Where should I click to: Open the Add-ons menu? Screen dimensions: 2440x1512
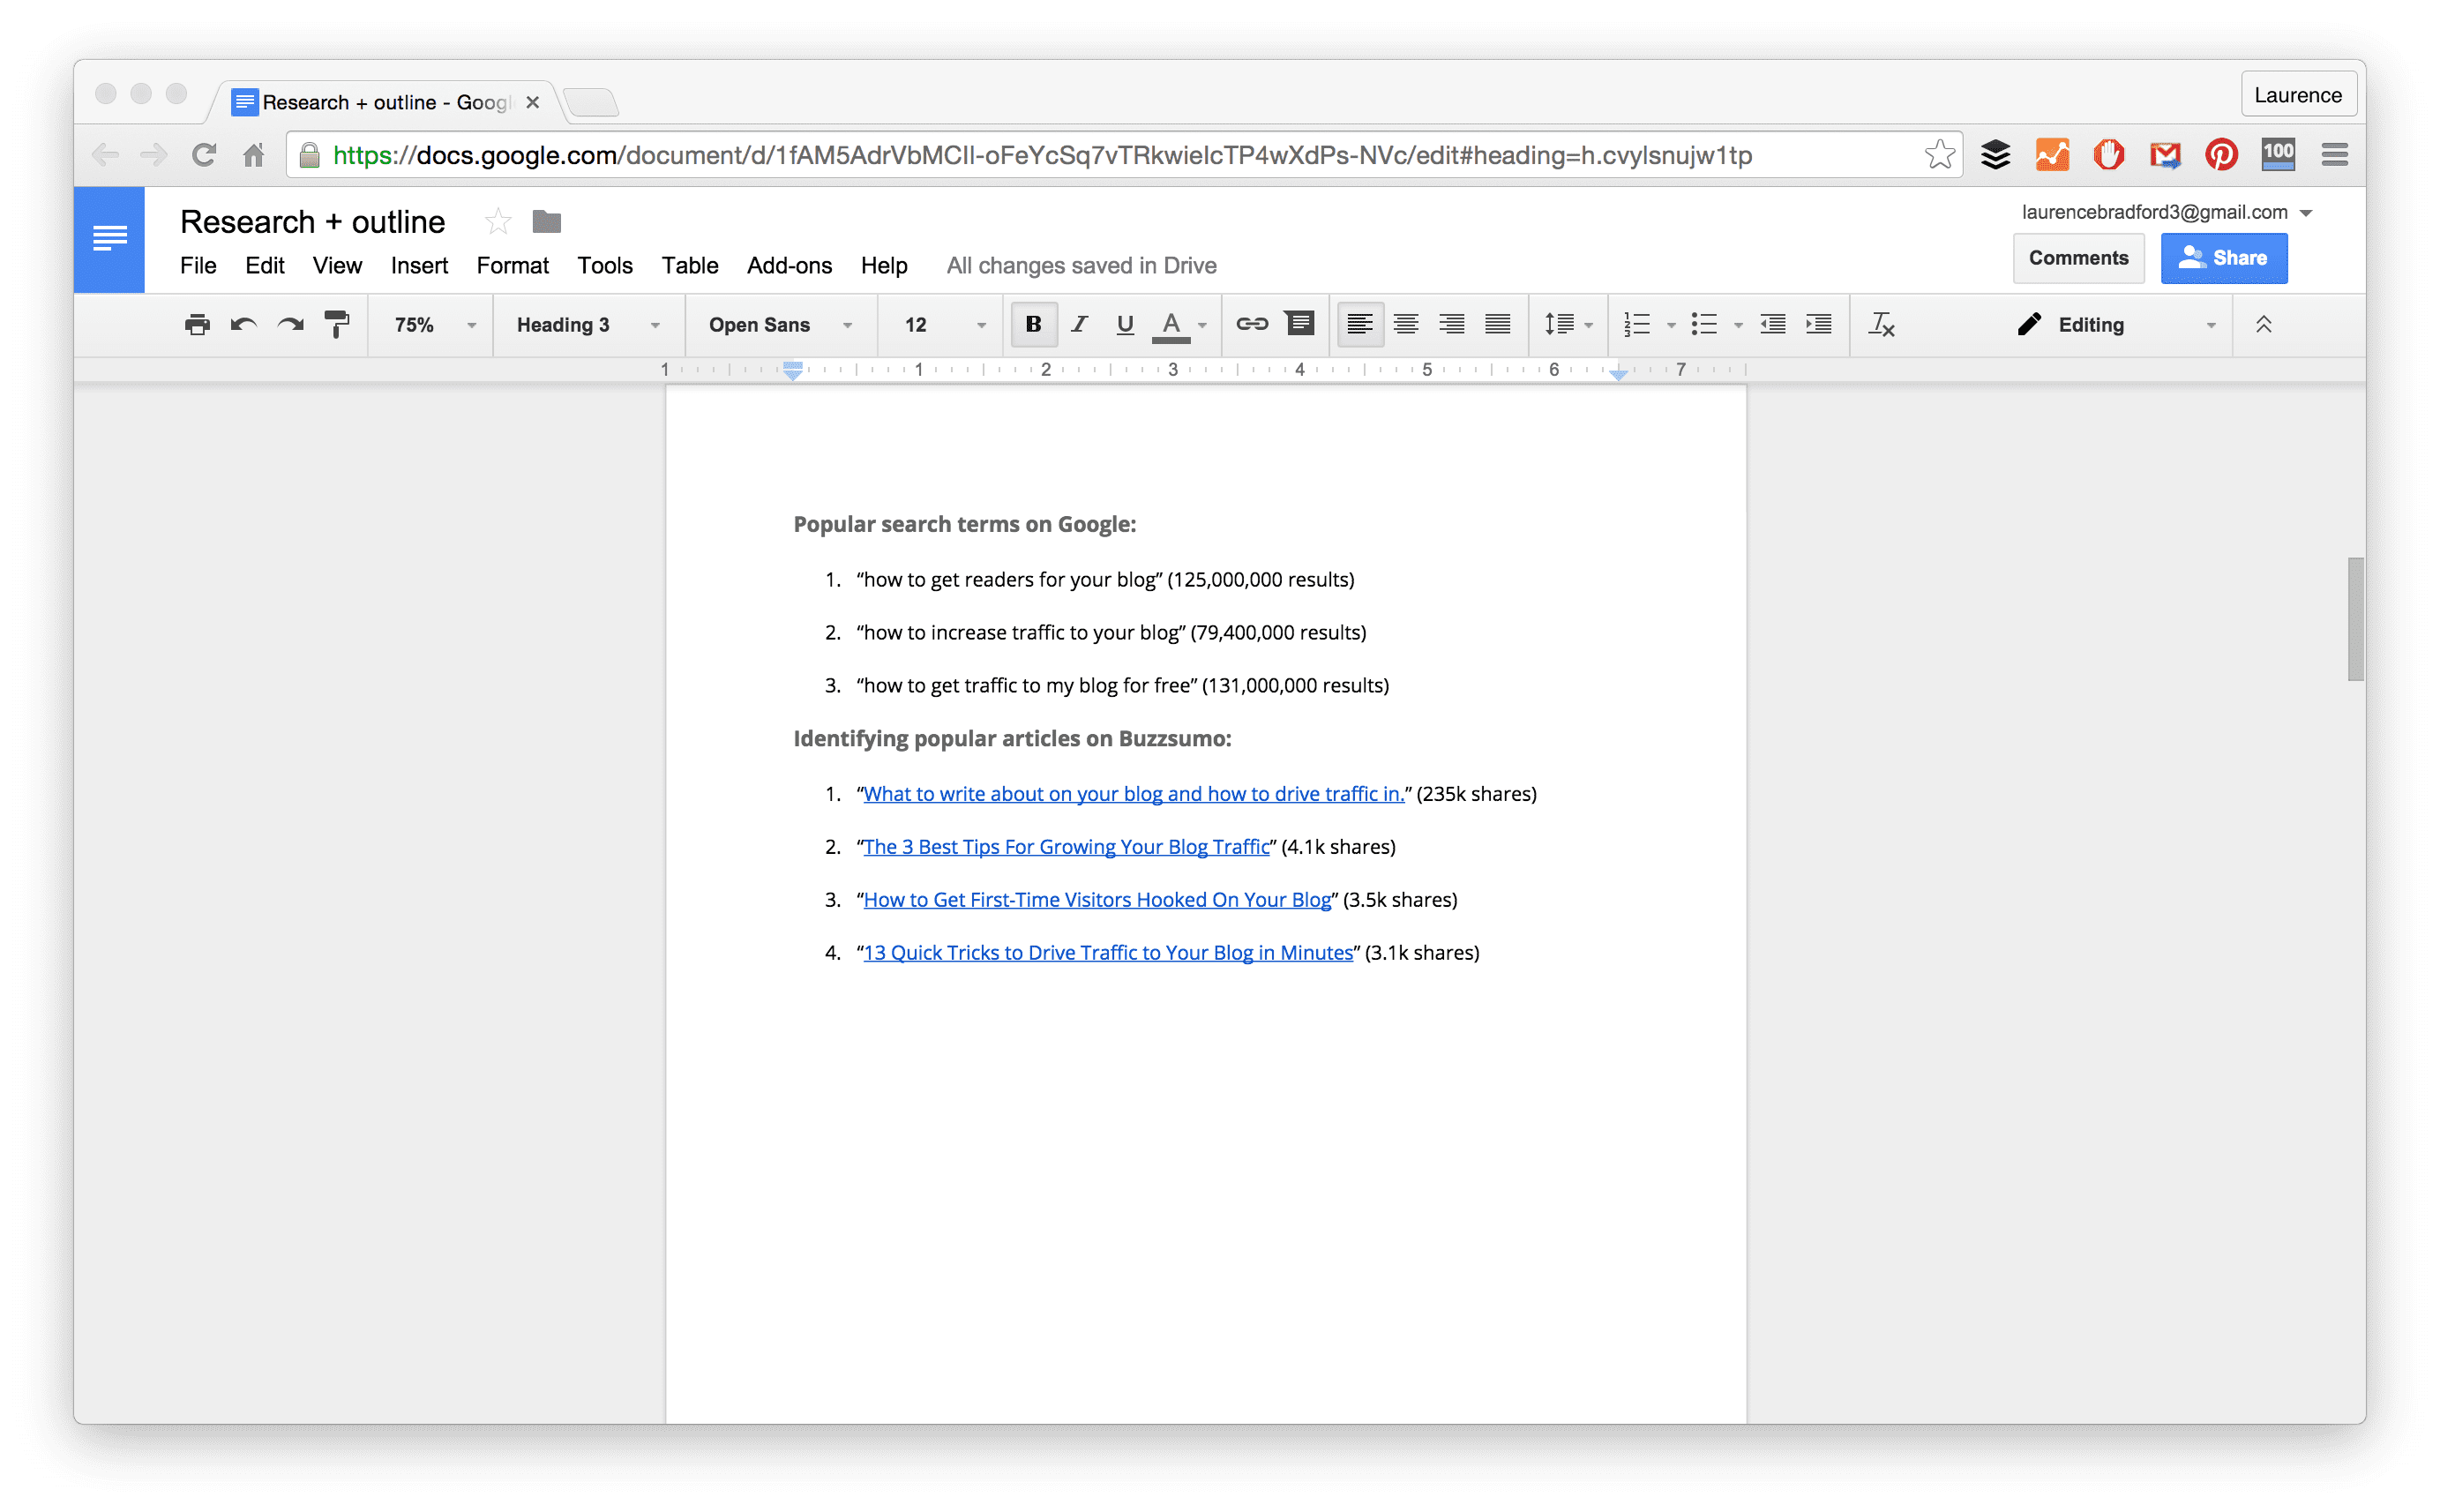[789, 265]
